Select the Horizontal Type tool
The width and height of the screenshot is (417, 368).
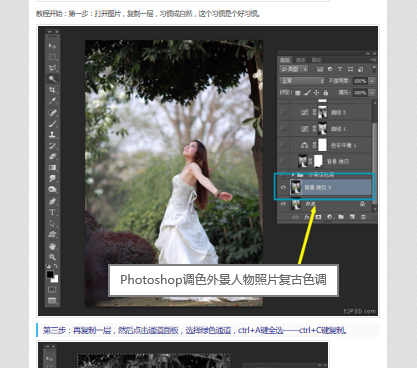coord(52,212)
